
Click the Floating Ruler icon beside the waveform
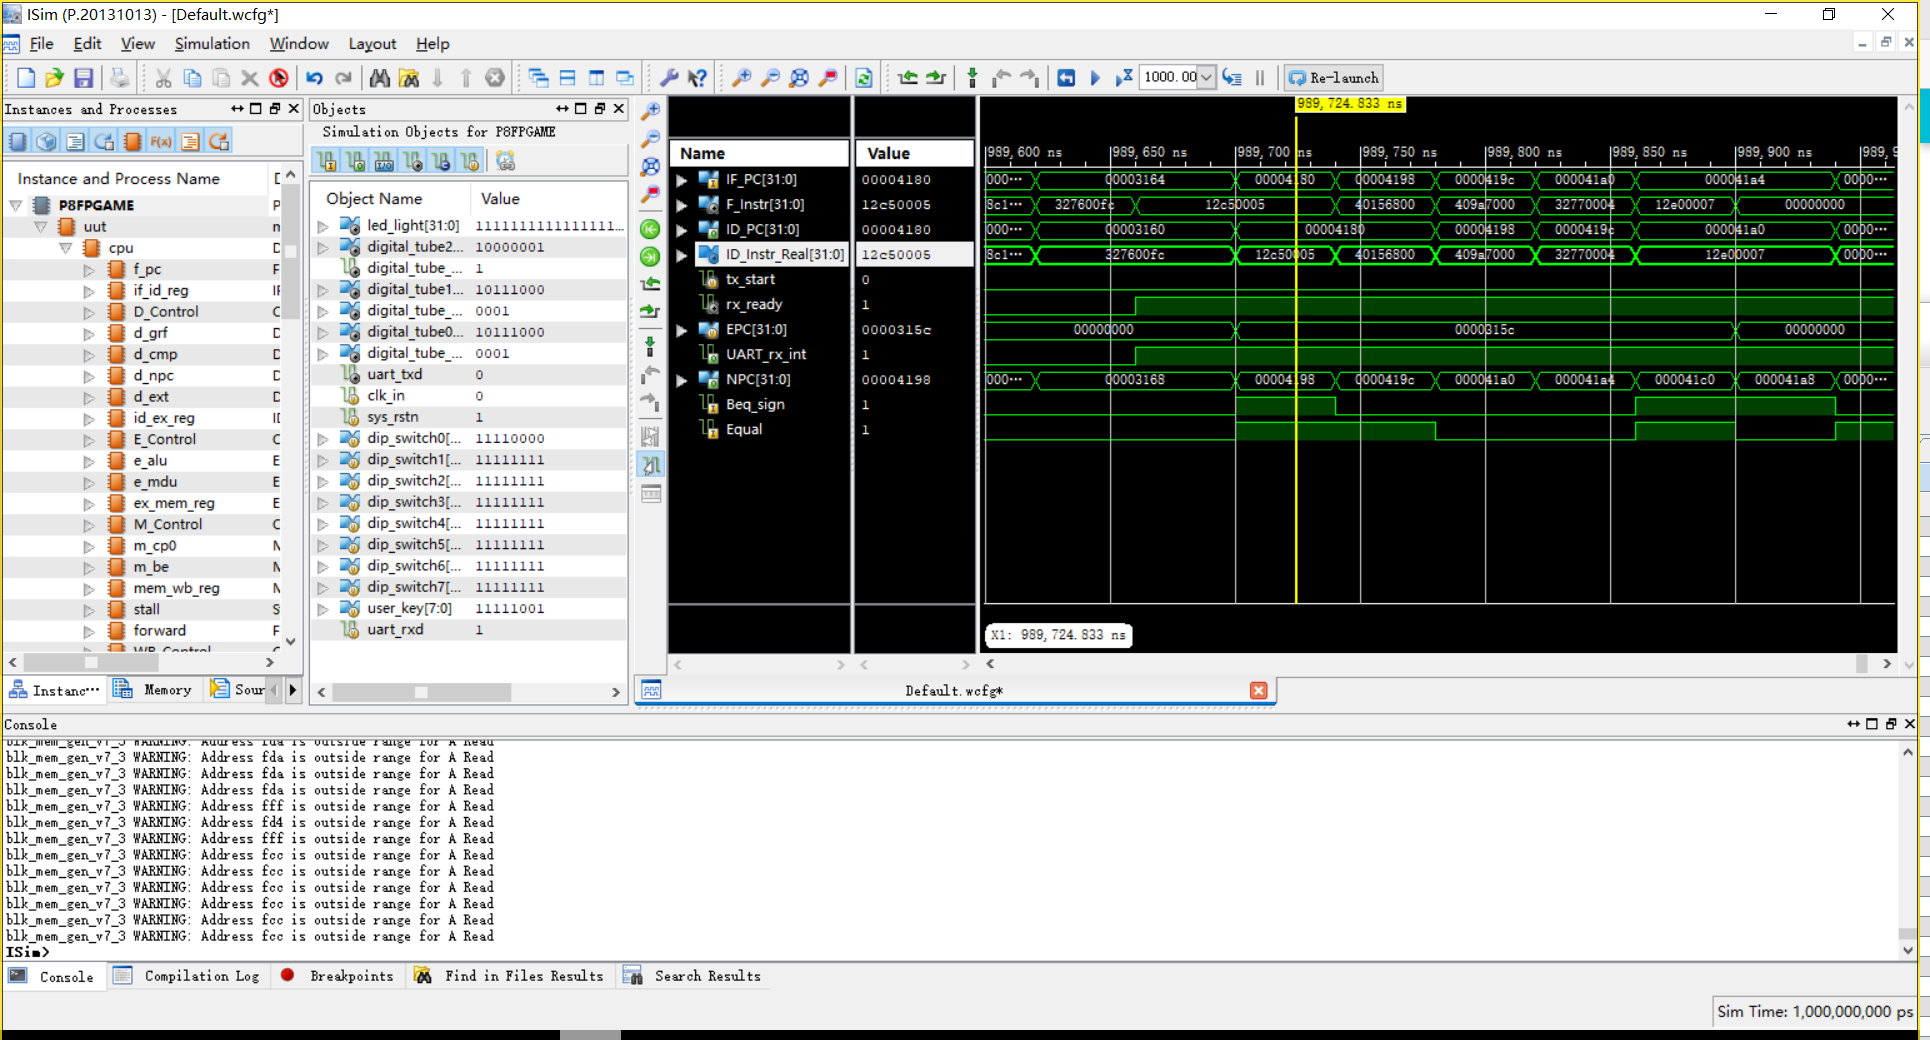coord(651,493)
